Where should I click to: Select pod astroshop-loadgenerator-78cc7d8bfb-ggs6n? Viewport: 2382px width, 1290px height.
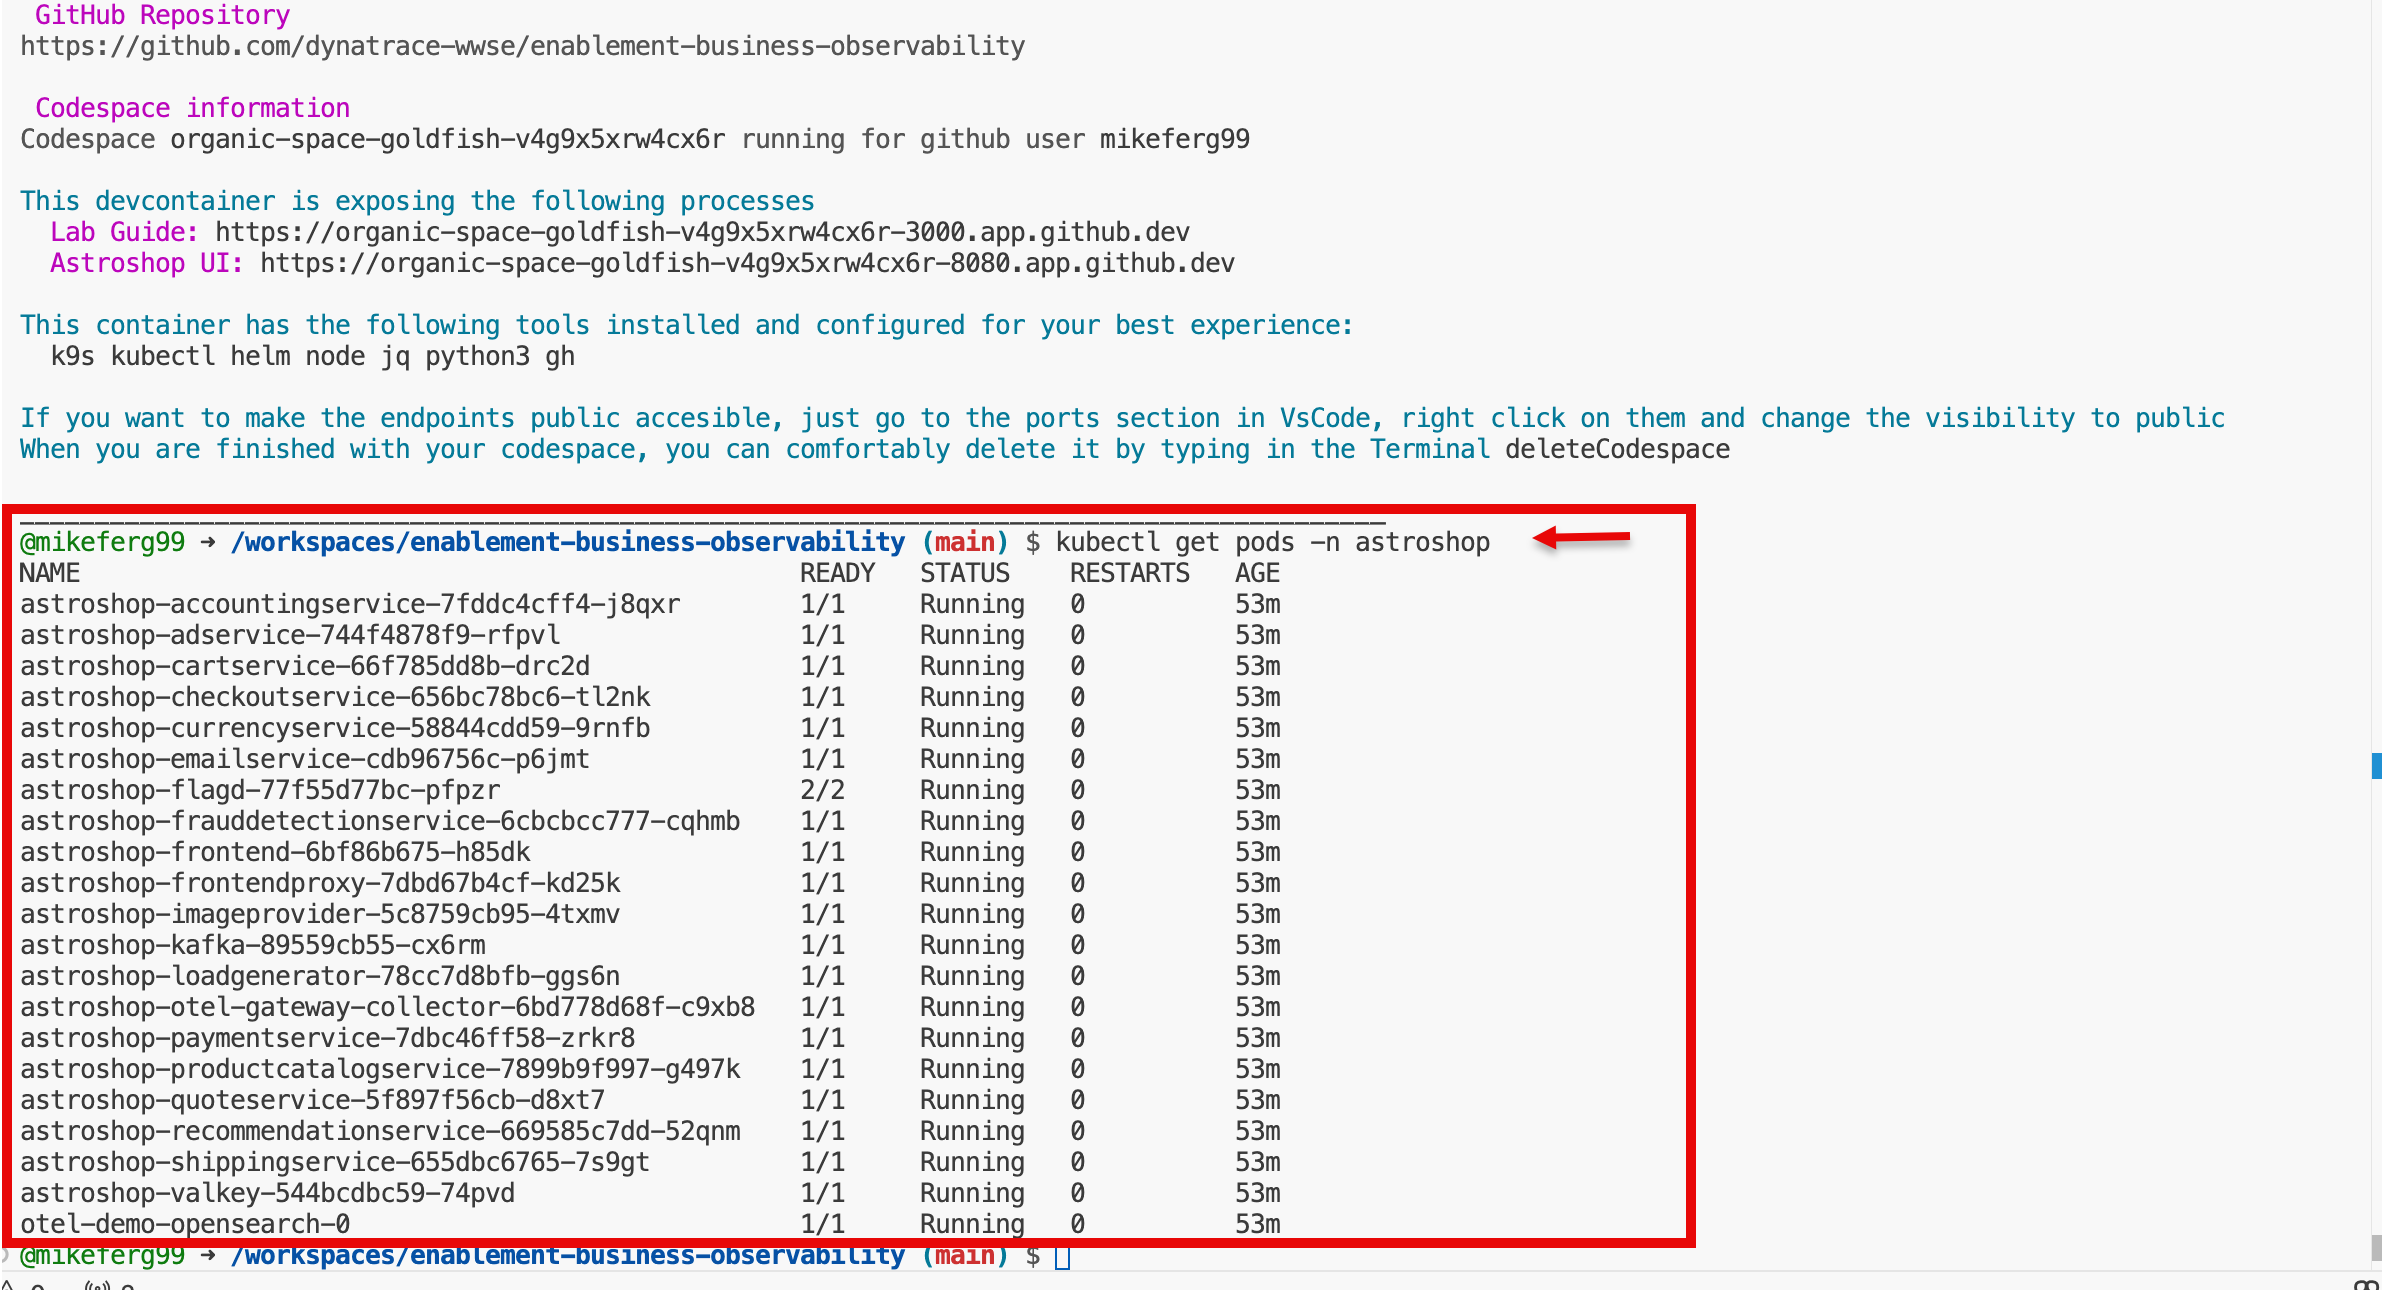click(x=320, y=976)
